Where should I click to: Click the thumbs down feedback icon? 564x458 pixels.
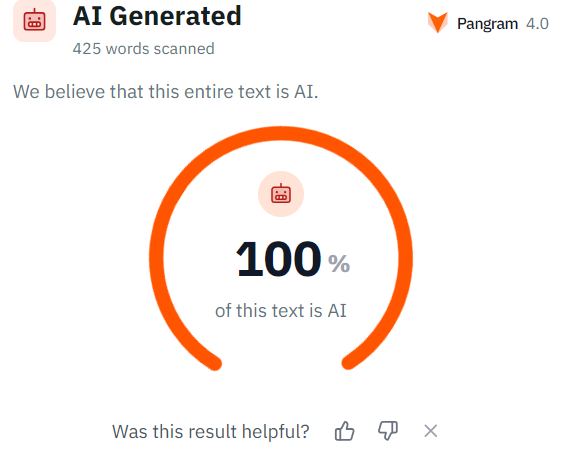388,431
